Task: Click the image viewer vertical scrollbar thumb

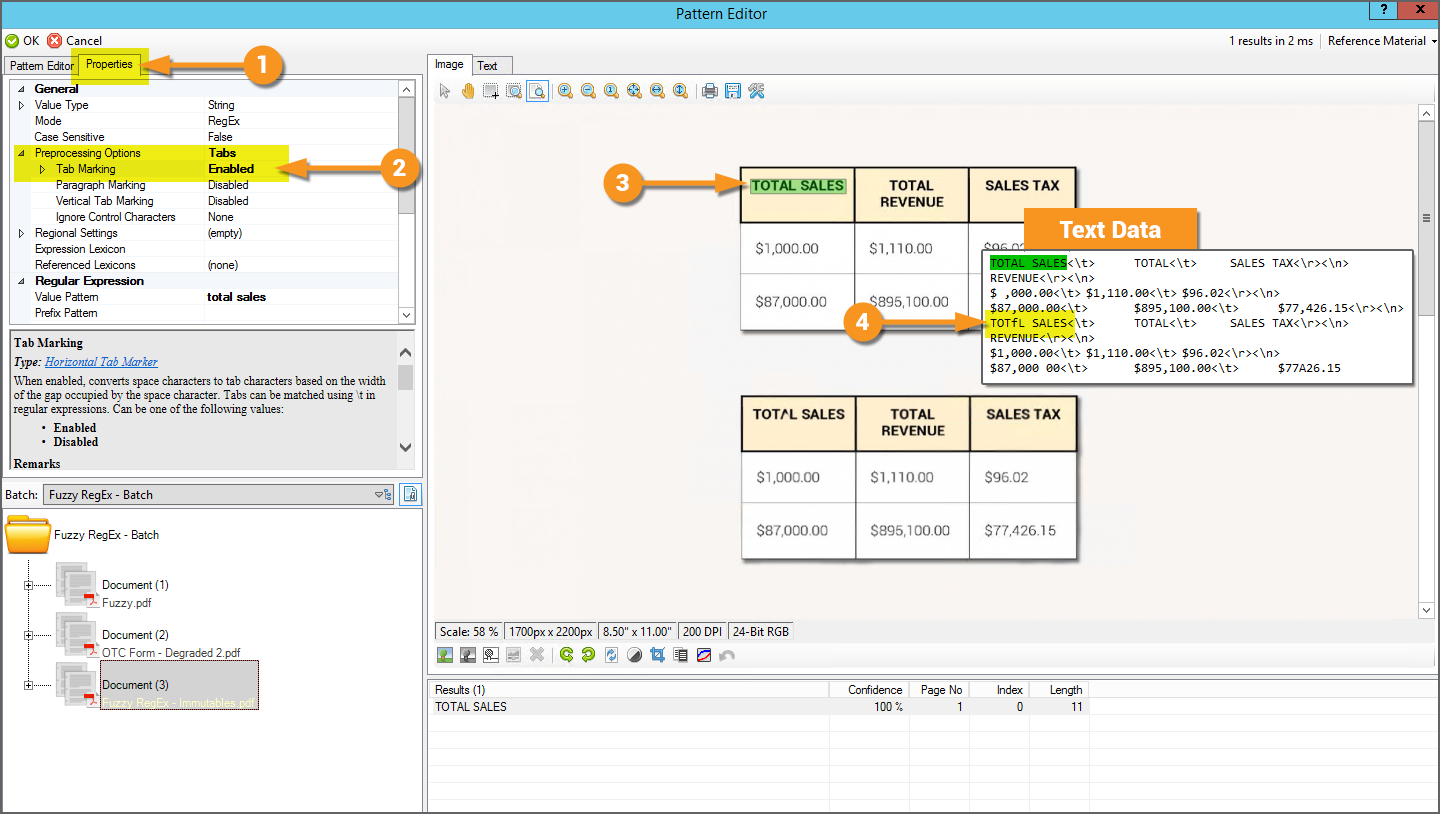Action: (x=1427, y=218)
